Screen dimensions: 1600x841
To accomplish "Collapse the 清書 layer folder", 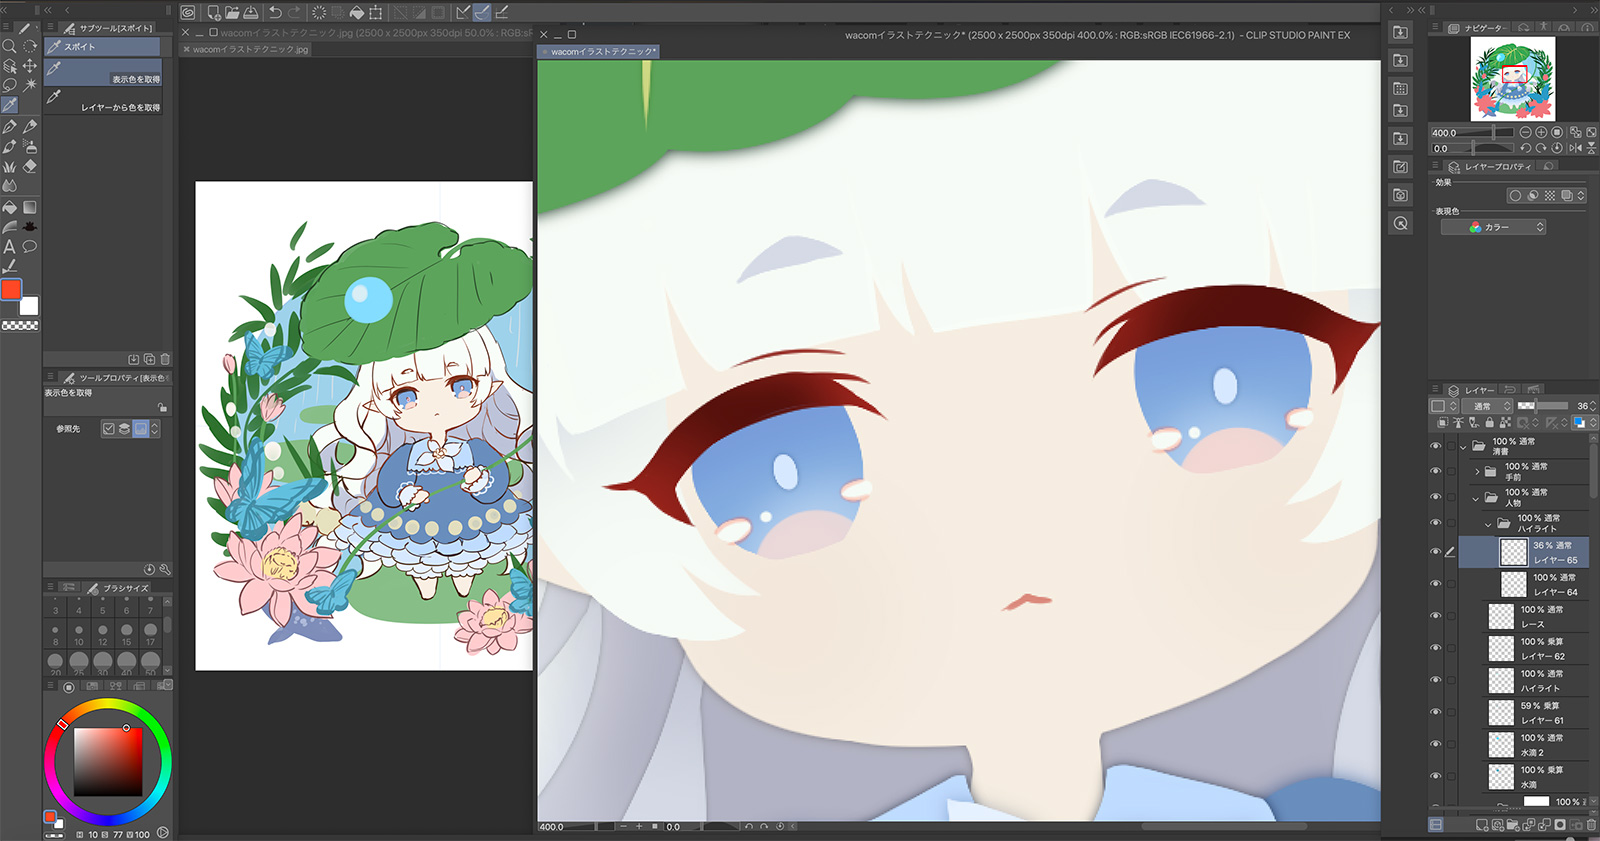I will pyautogui.click(x=1463, y=446).
